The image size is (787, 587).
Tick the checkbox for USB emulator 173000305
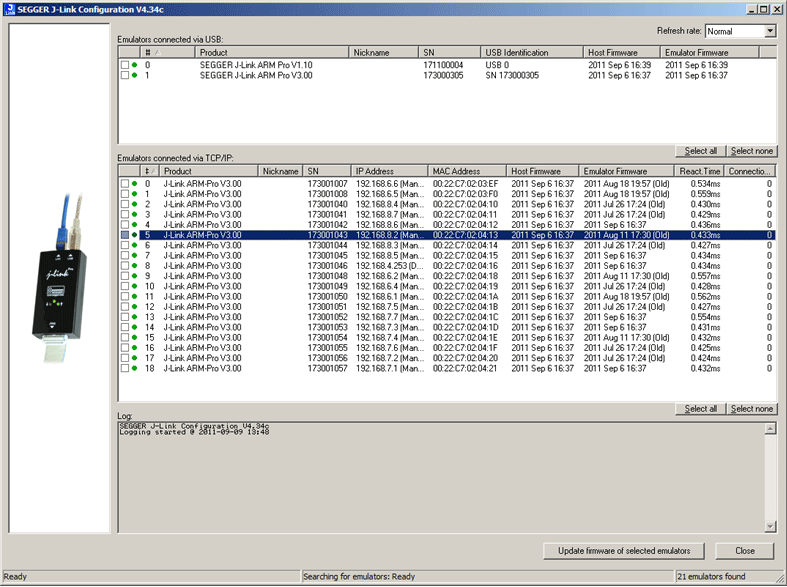(124, 75)
